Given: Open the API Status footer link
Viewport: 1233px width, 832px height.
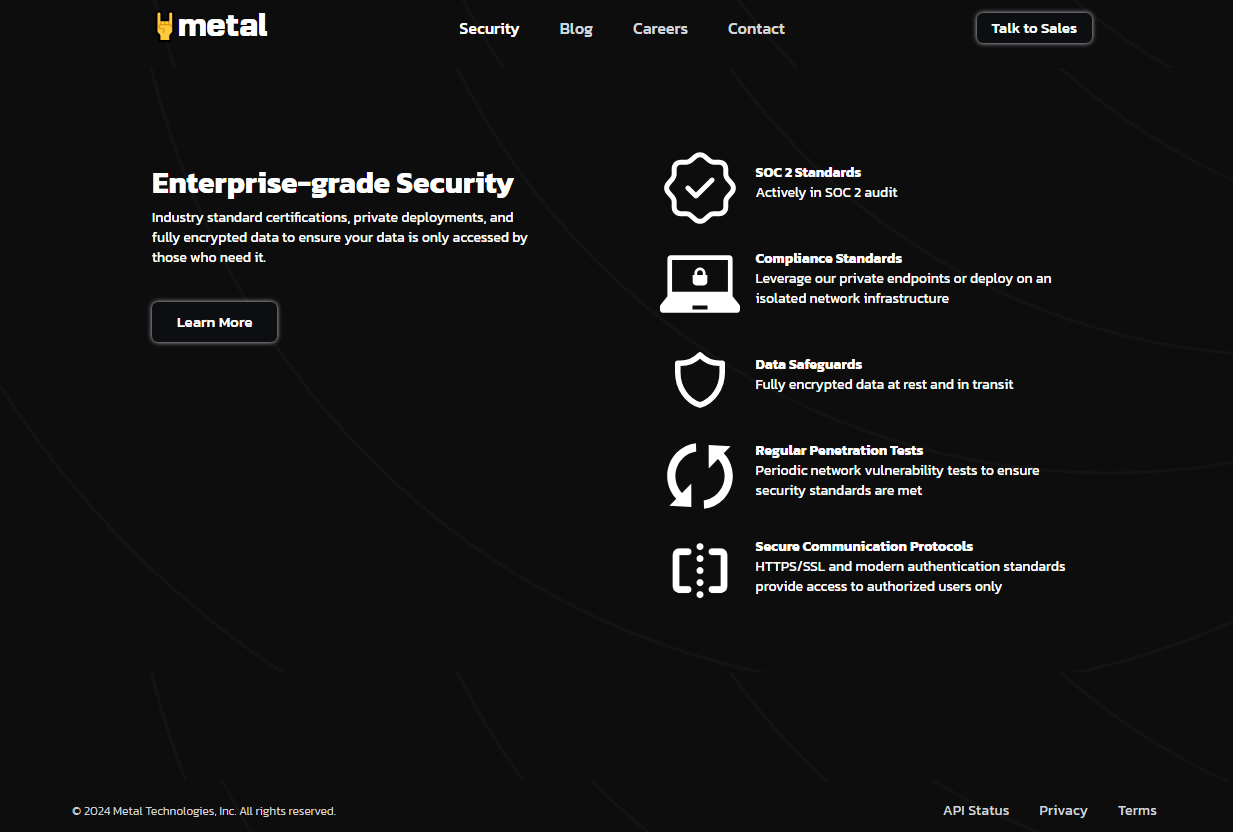Looking at the screenshot, I should pos(976,811).
